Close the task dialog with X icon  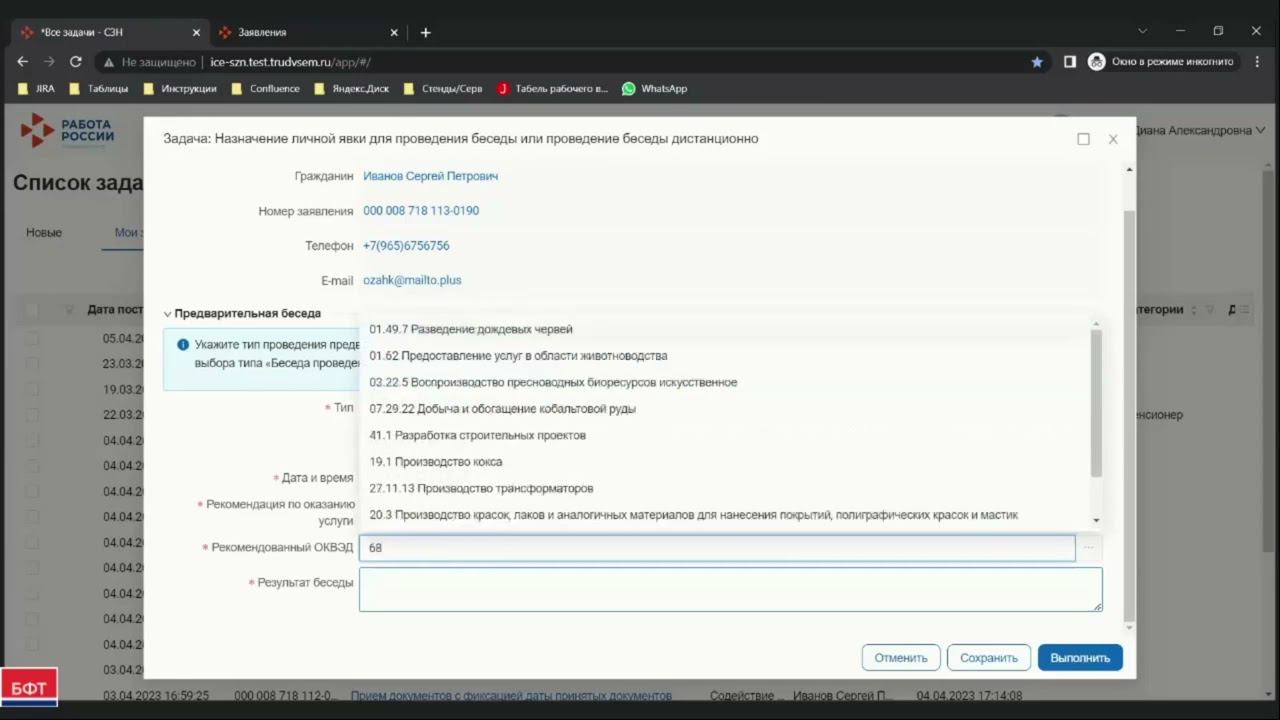1113,139
